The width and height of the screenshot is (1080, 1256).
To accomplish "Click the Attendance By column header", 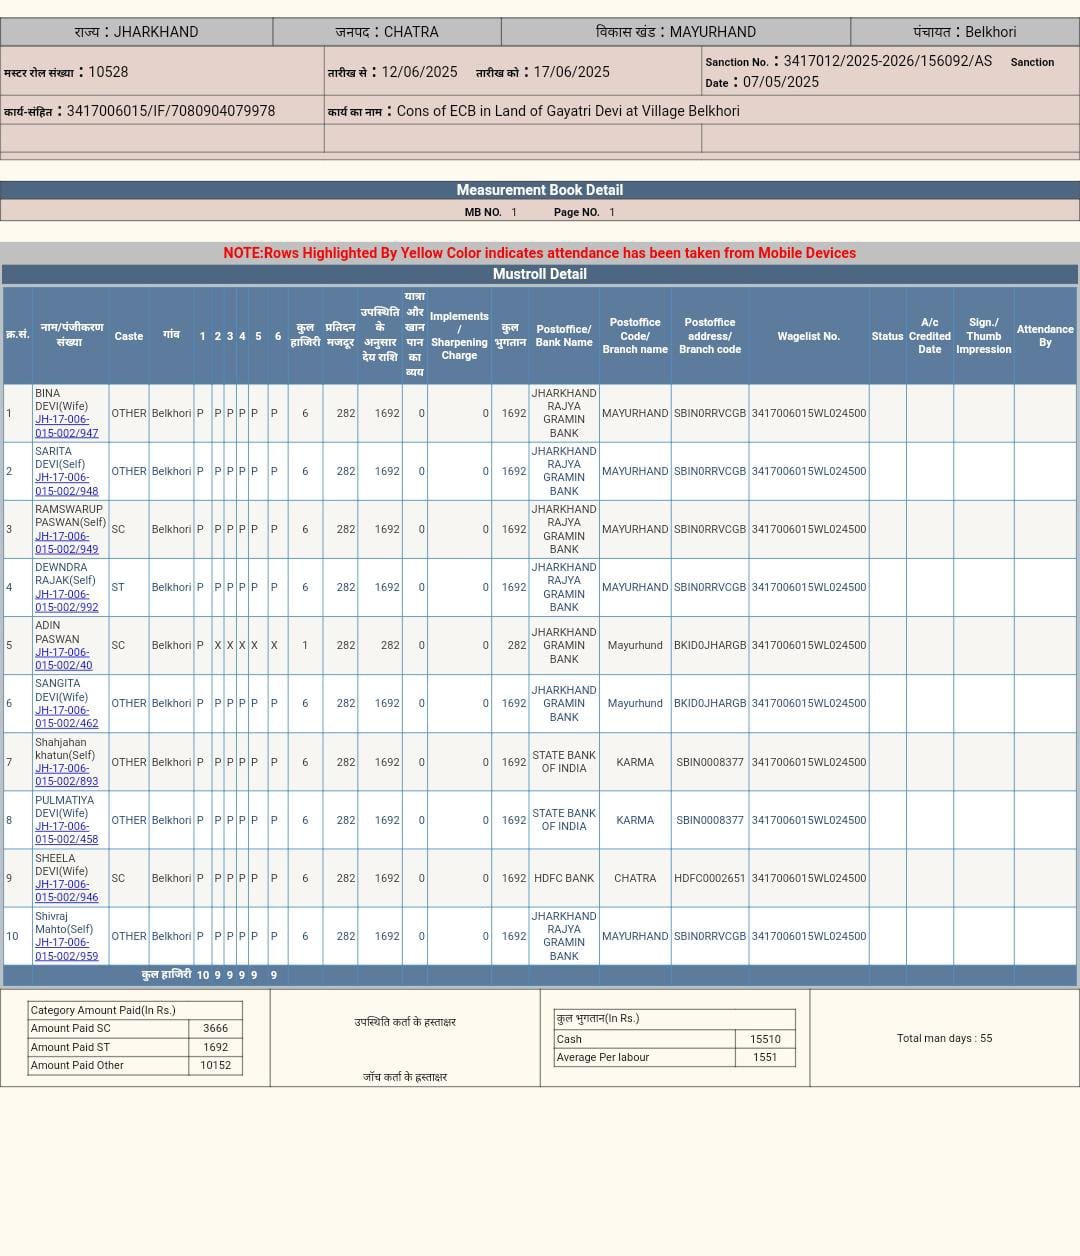I will pyautogui.click(x=1045, y=336).
